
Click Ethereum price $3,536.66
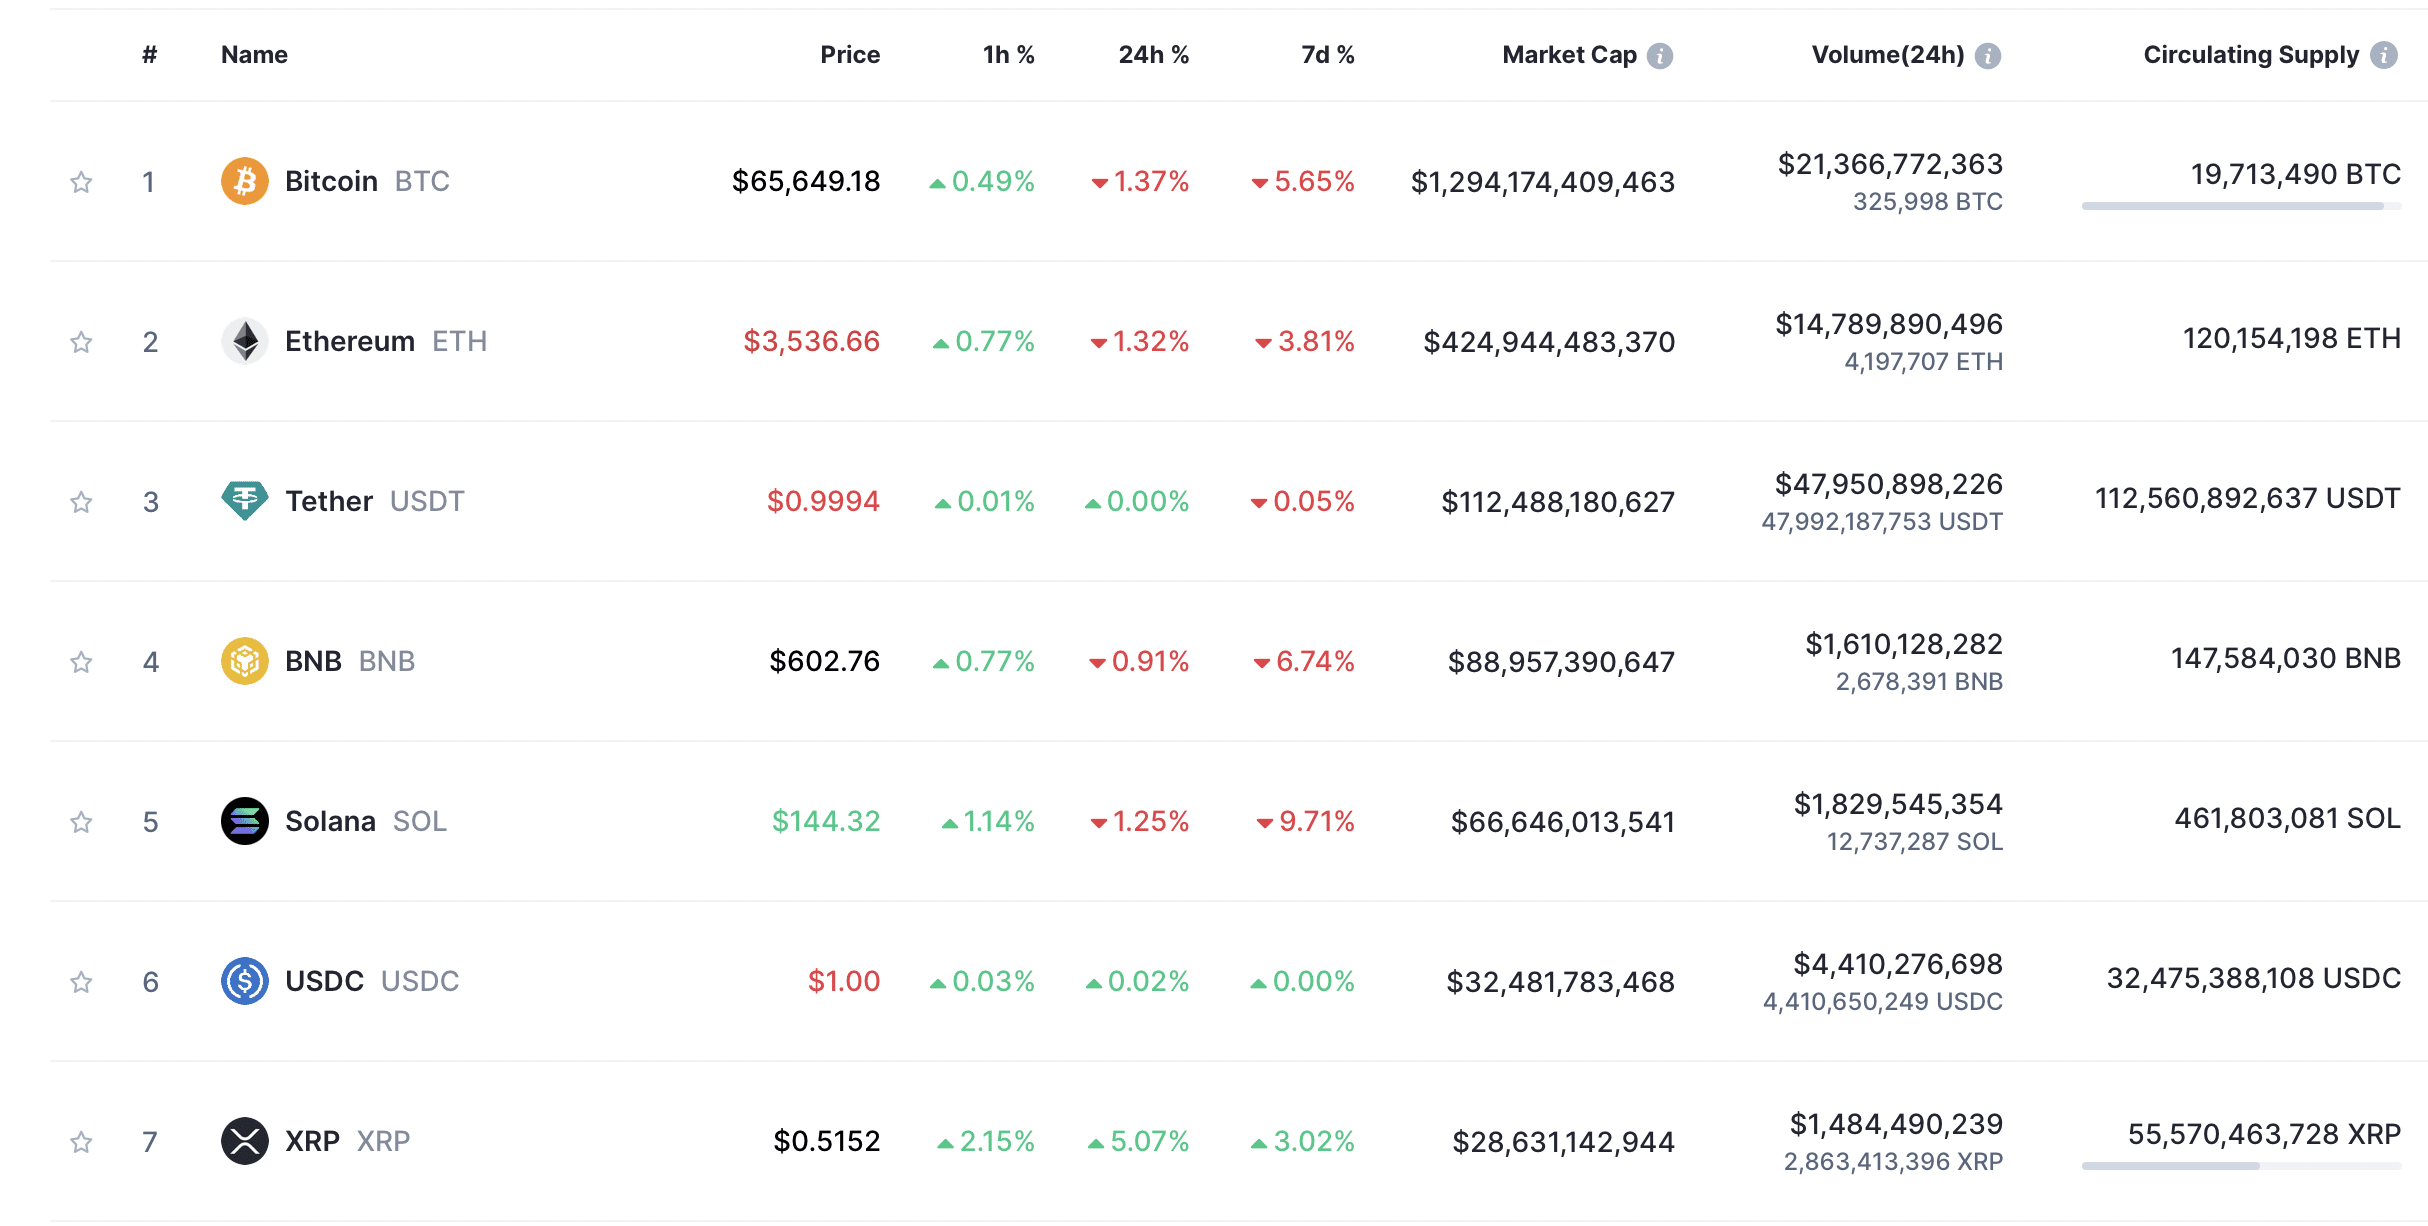[x=811, y=341]
